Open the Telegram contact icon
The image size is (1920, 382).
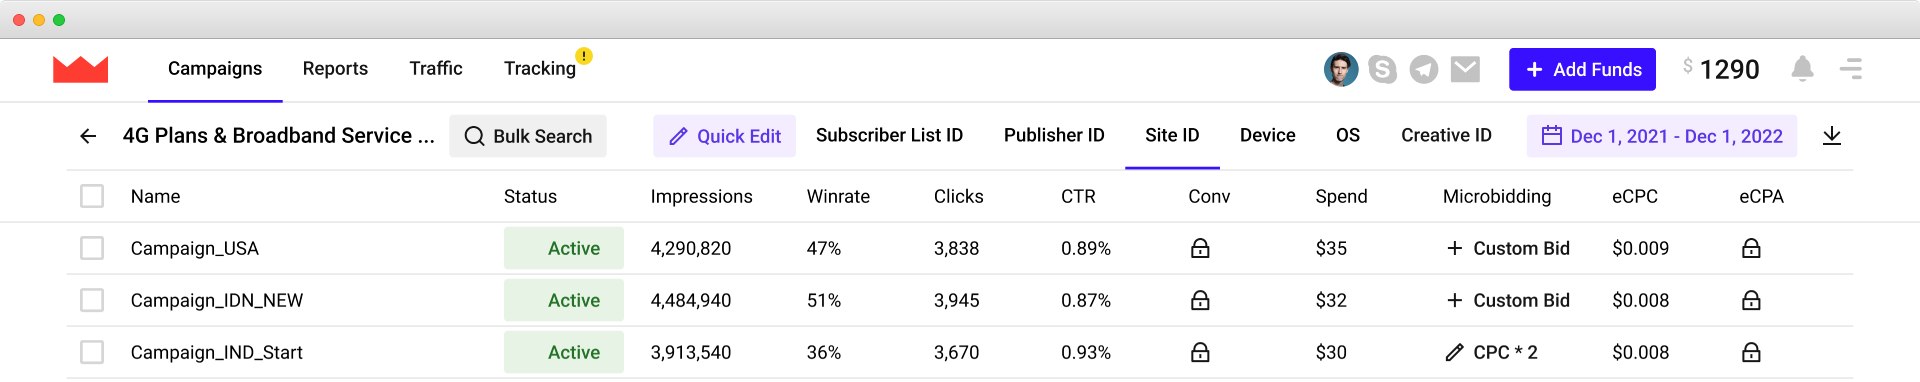tap(1424, 69)
